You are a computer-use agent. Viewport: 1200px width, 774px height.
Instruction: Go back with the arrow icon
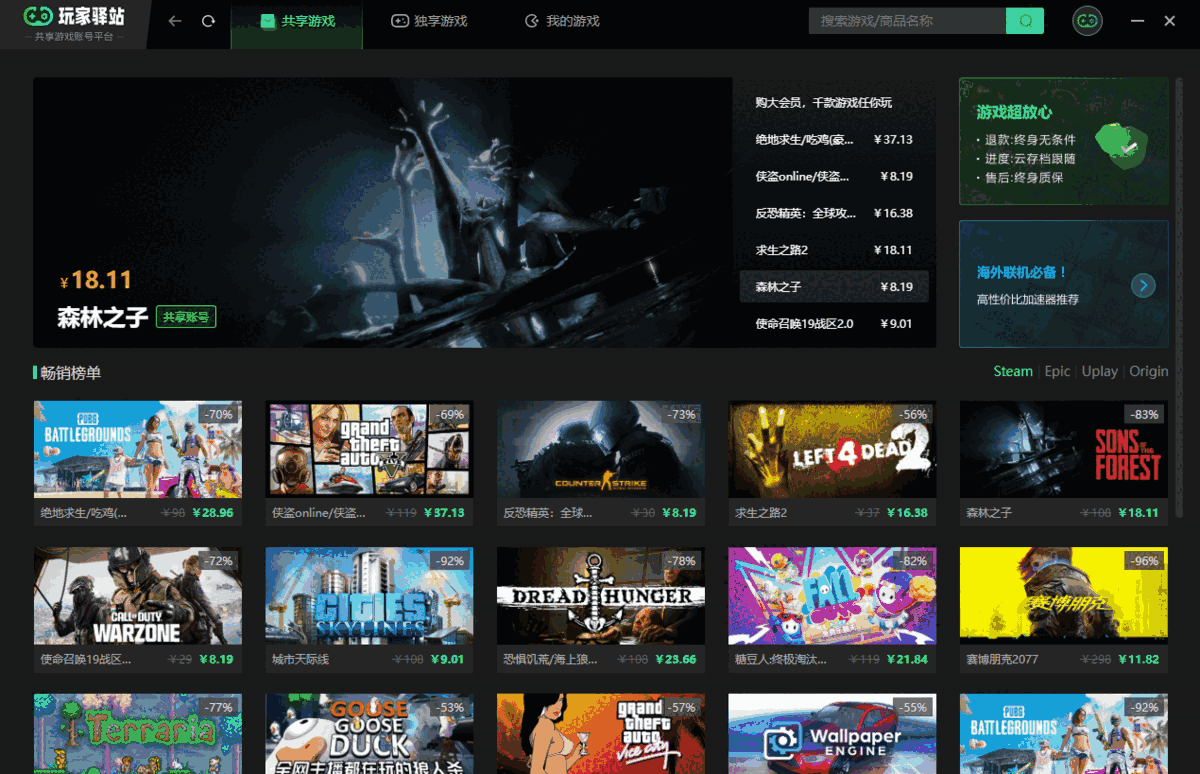(x=175, y=21)
